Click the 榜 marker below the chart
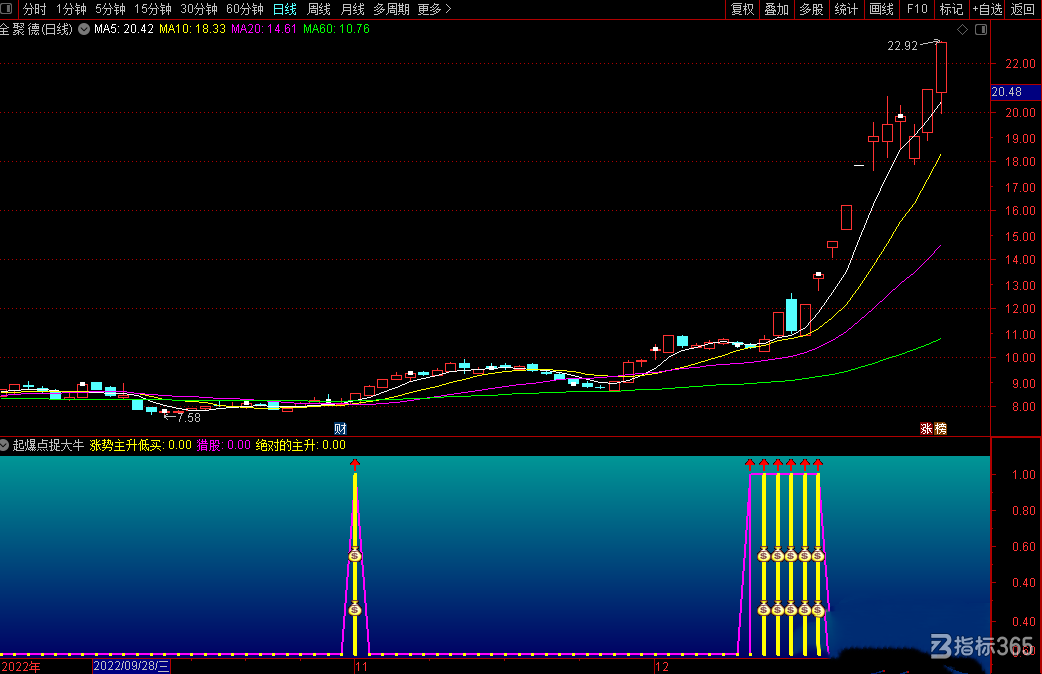The width and height of the screenshot is (1042, 674). (940, 429)
